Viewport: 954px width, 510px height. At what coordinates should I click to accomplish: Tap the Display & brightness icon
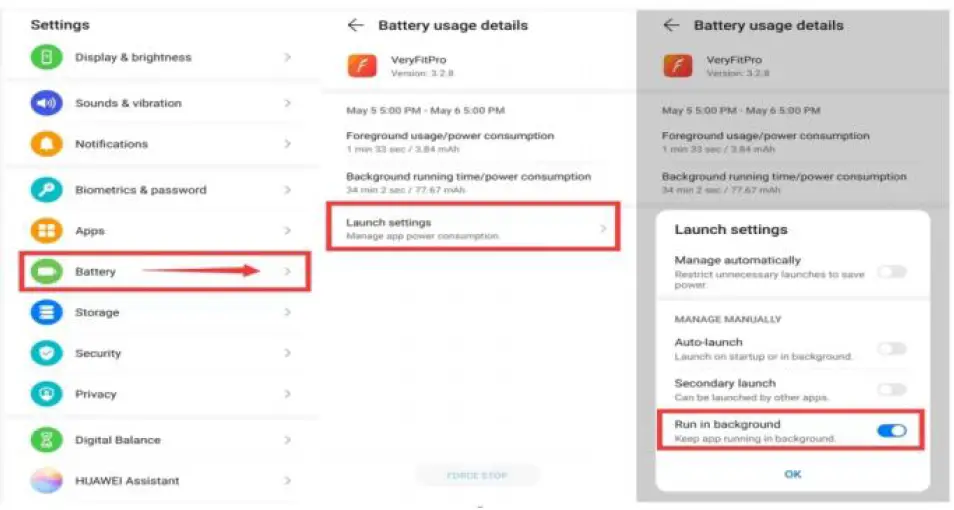pos(46,57)
